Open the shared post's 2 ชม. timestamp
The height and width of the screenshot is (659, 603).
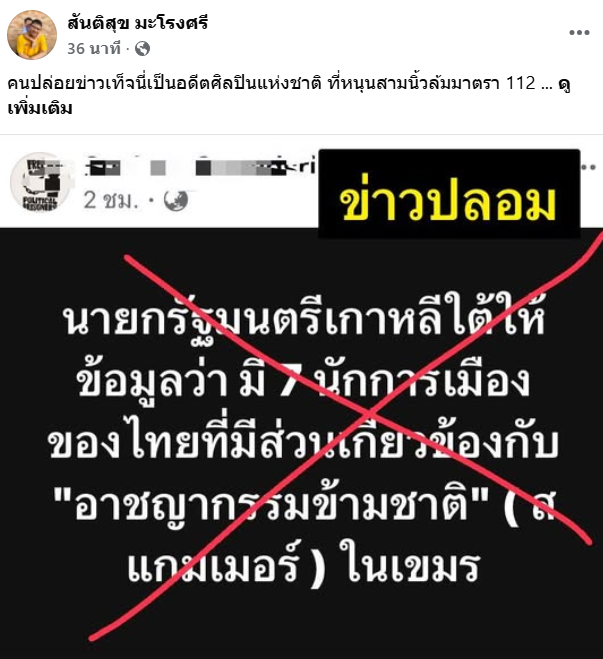point(111,200)
